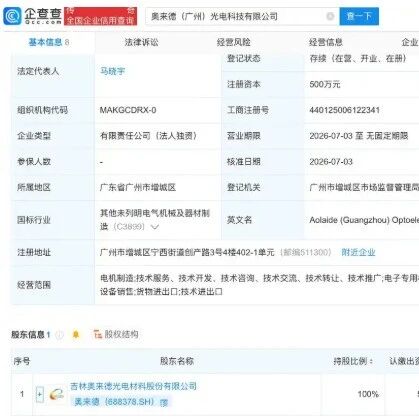Image resolution: width=419 pixels, height=419 pixels.
Task: Click the 股东信息 info icon
Action: click(59, 335)
